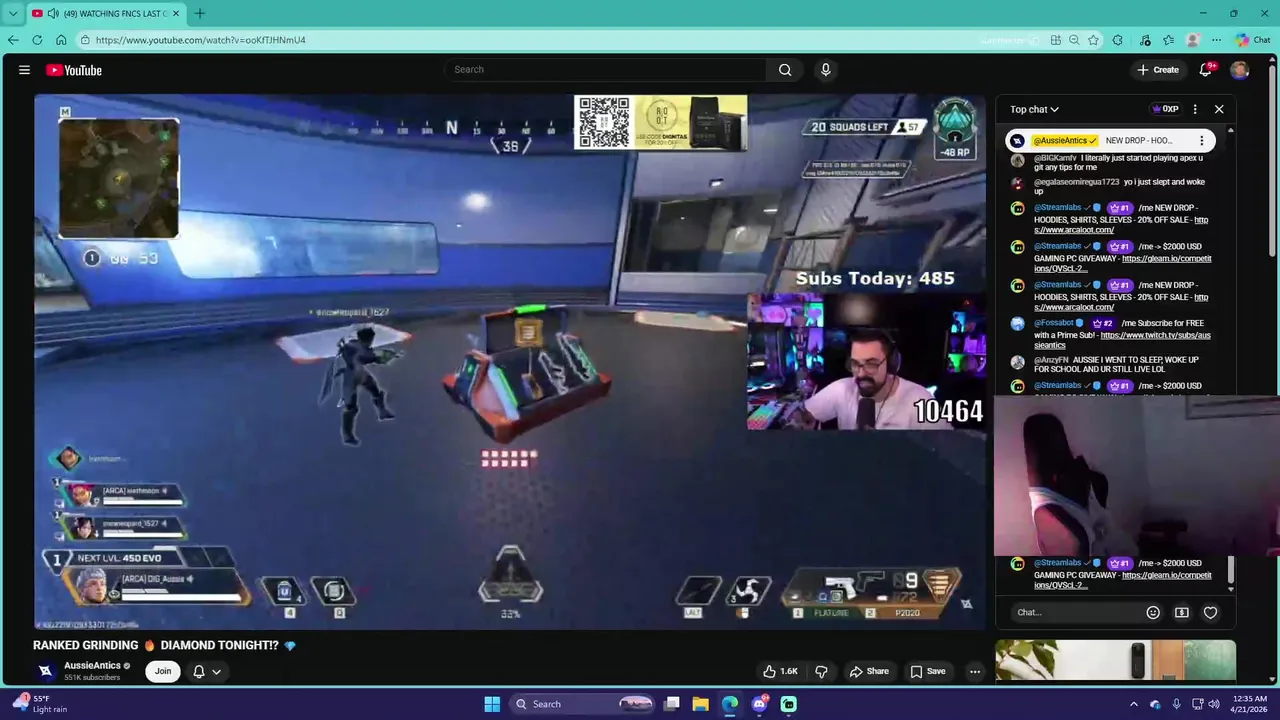Click the YouTube search magnifier button
The height and width of the screenshot is (720, 1280).
click(x=785, y=70)
